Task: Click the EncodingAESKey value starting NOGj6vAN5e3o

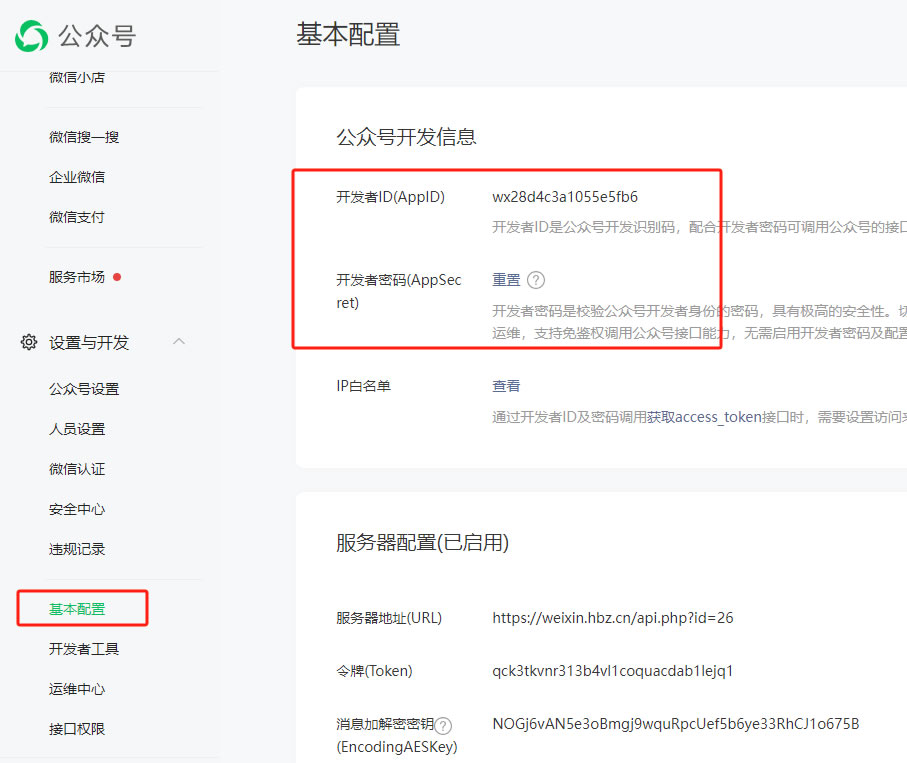Action: tap(676, 724)
